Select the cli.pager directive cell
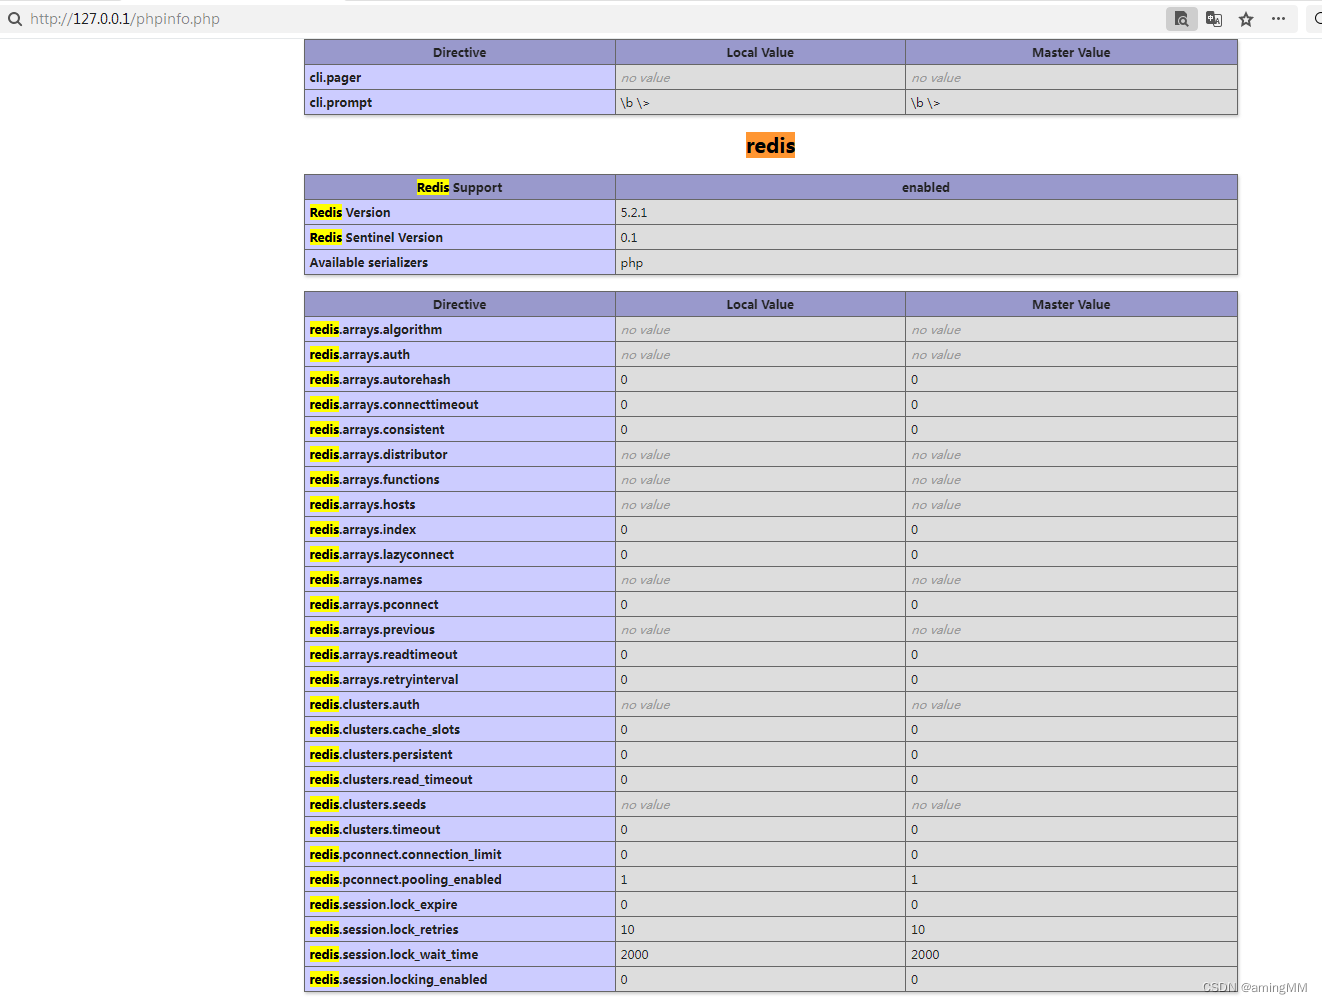This screenshot has height=1004, width=1322. 460,78
